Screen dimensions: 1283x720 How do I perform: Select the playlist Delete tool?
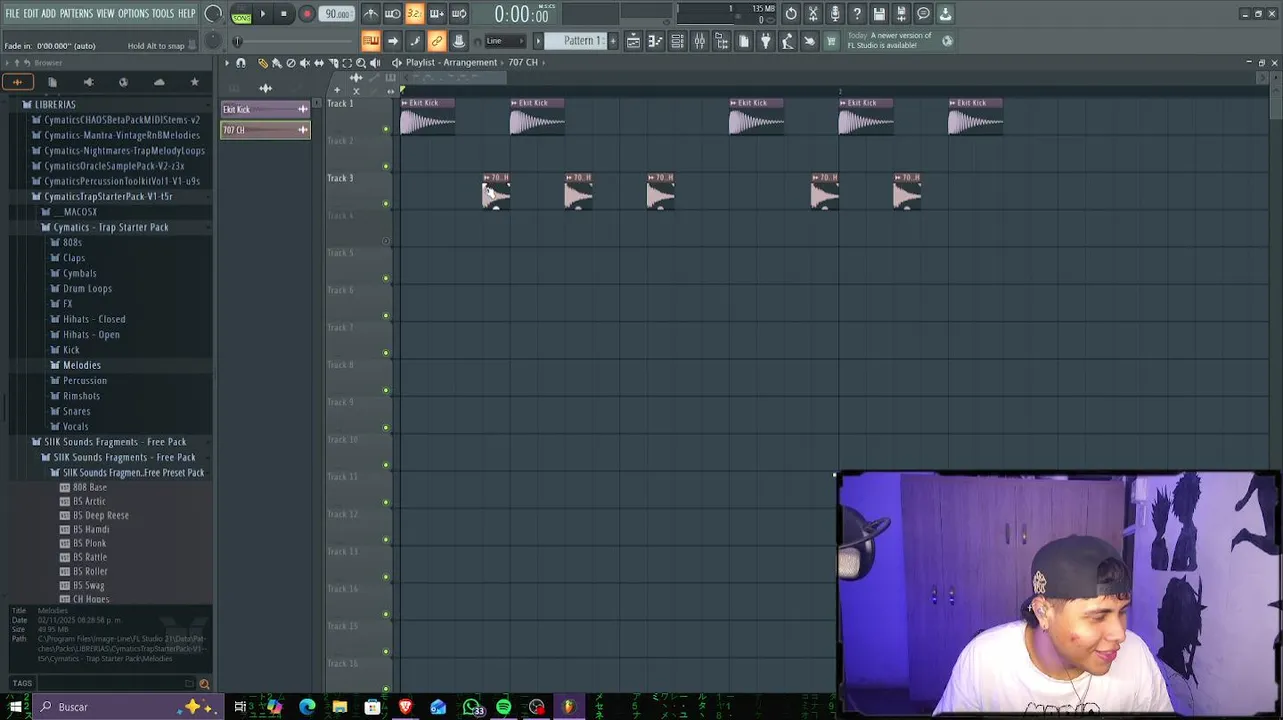point(291,63)
